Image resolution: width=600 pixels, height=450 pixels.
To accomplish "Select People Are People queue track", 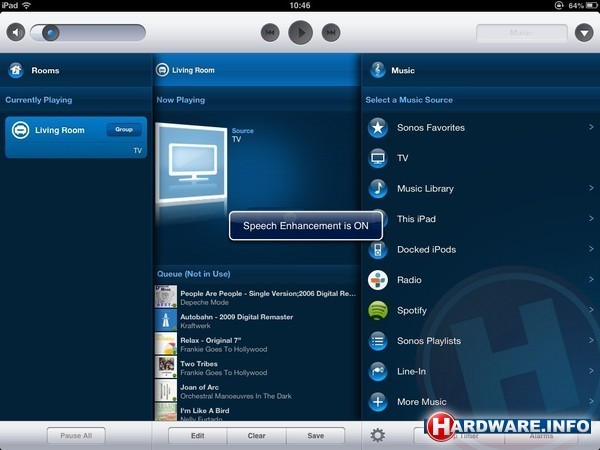I will point(256,297).
